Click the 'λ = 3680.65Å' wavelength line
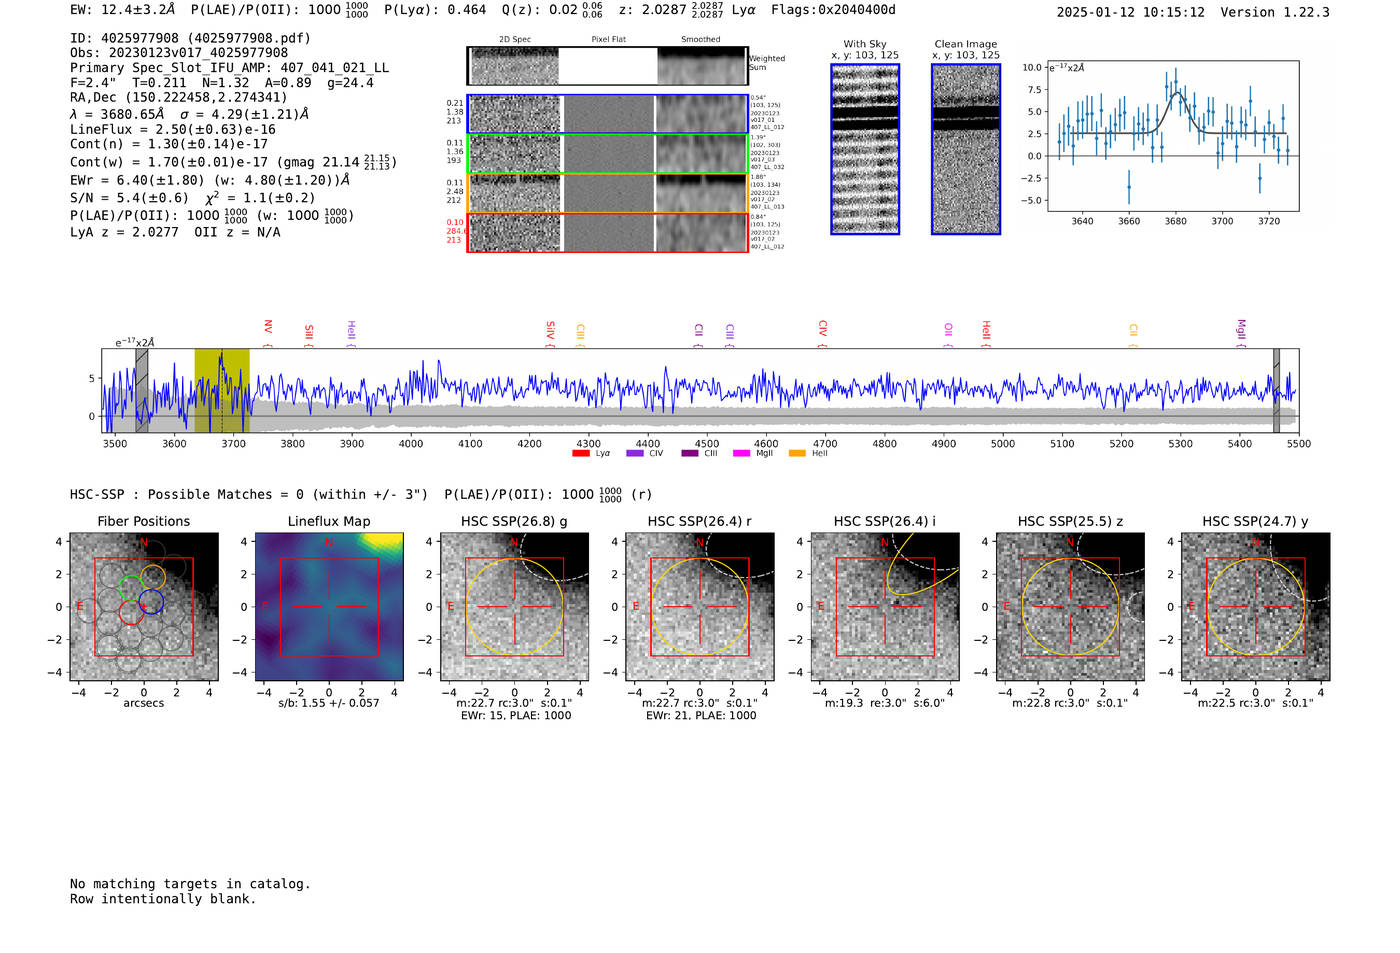This screenshot has height=953, width=1400. [189, 114]
